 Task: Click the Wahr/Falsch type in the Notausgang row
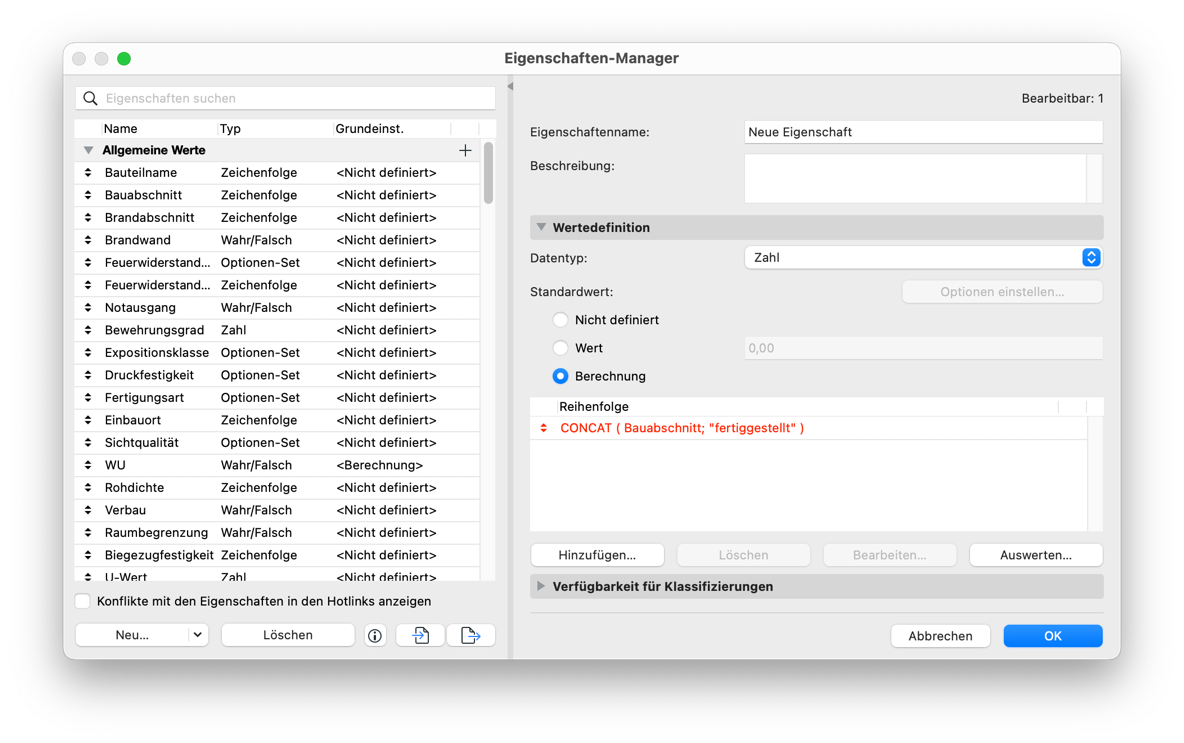click(256, 308)
